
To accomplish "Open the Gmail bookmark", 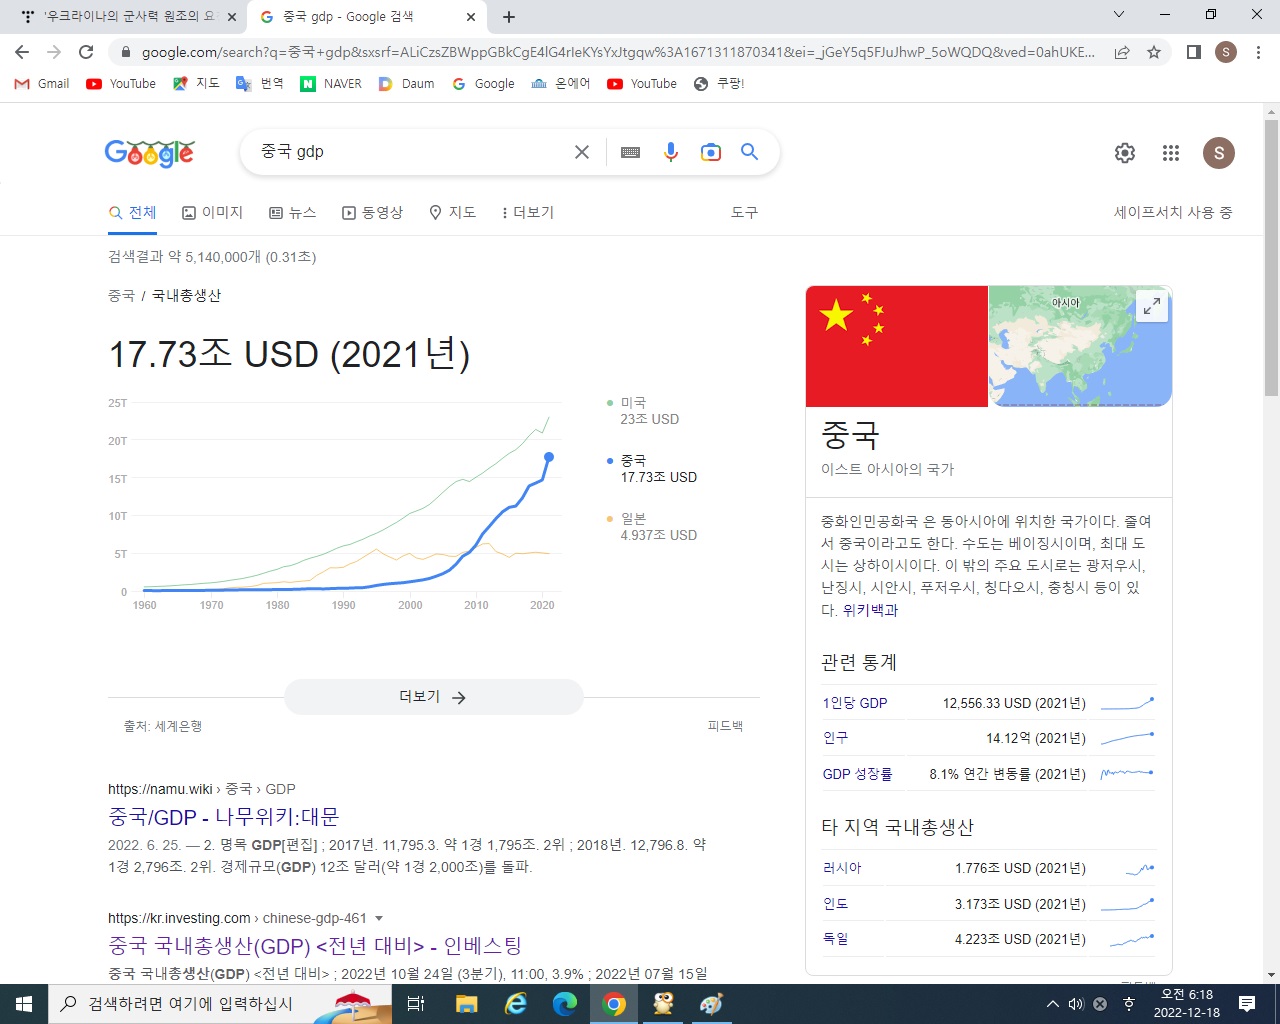I will [41, 84].
